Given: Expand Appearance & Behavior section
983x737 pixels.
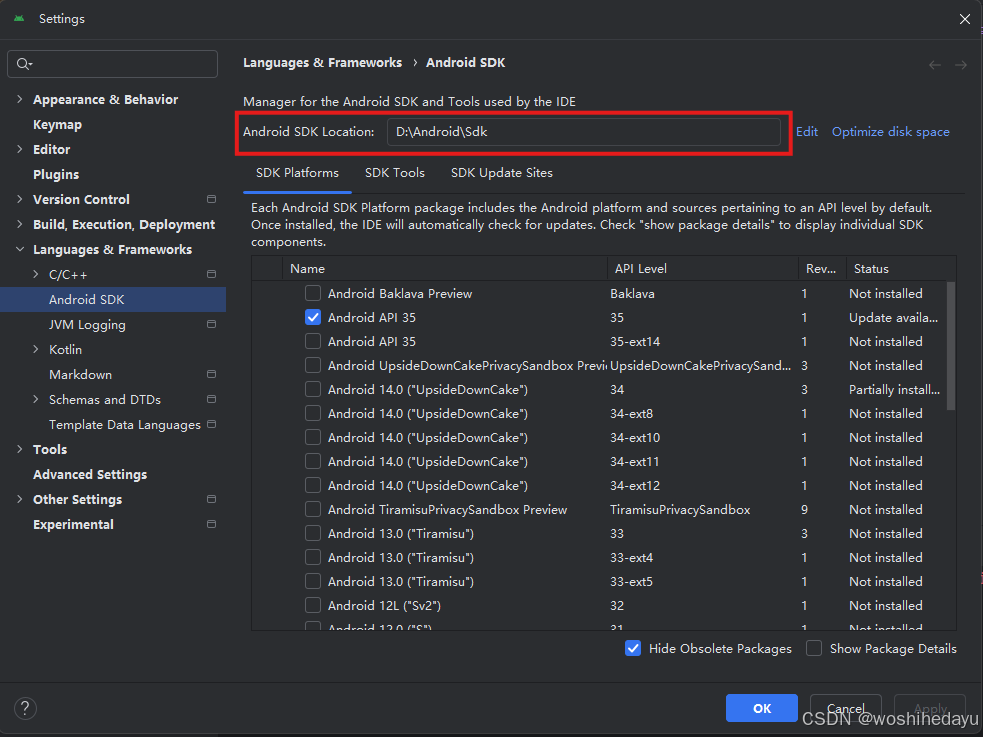Looking at the screenshot, I should coord(19,99).
